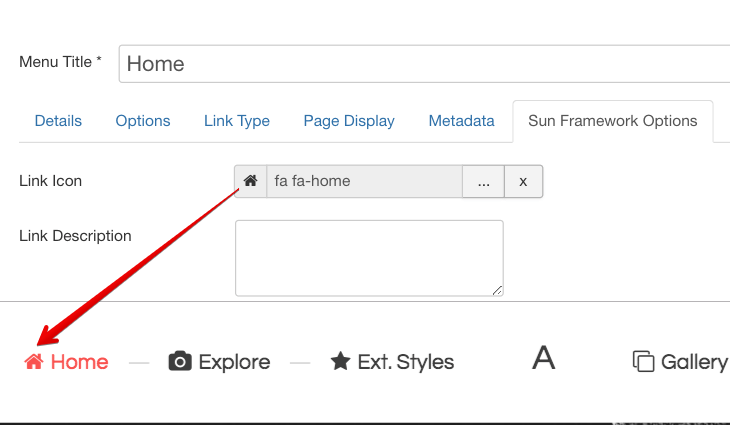This screenshot has width=730, height=425.
Task: Open the Metadata tab
Action: coord(461,121)
